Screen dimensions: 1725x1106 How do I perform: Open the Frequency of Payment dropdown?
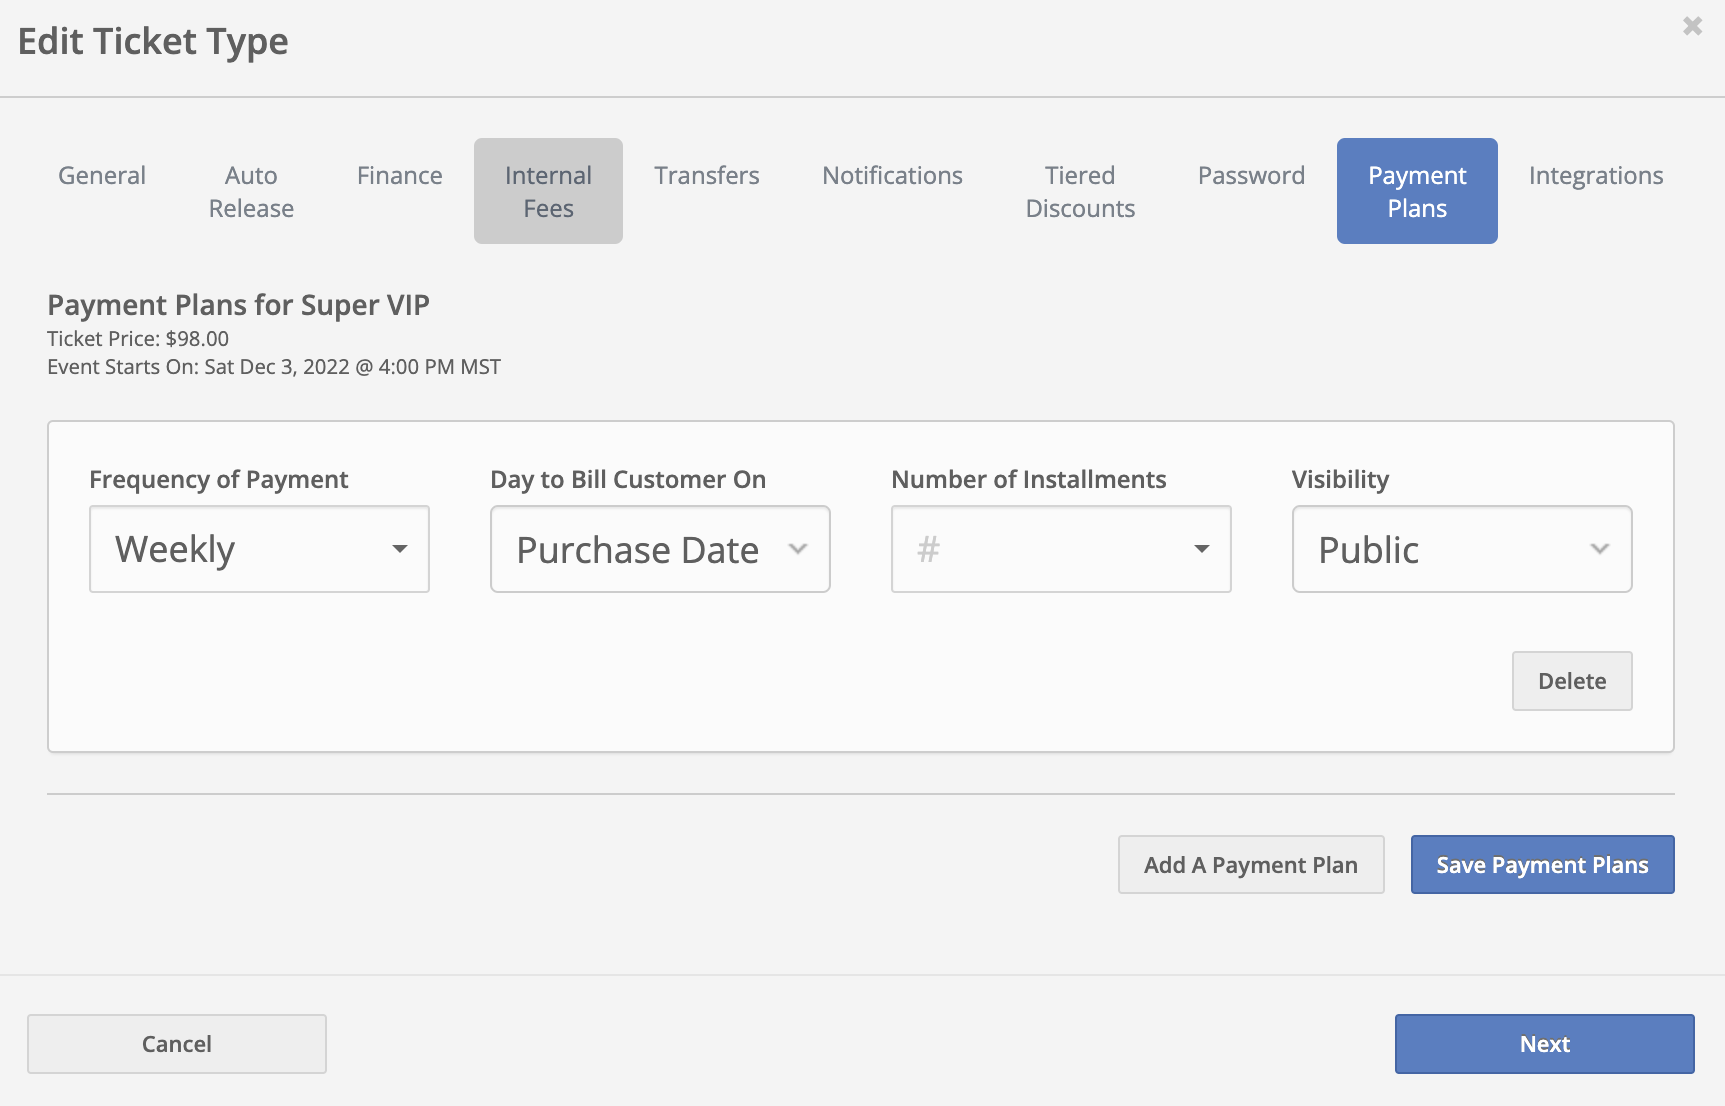pos(259,549)
